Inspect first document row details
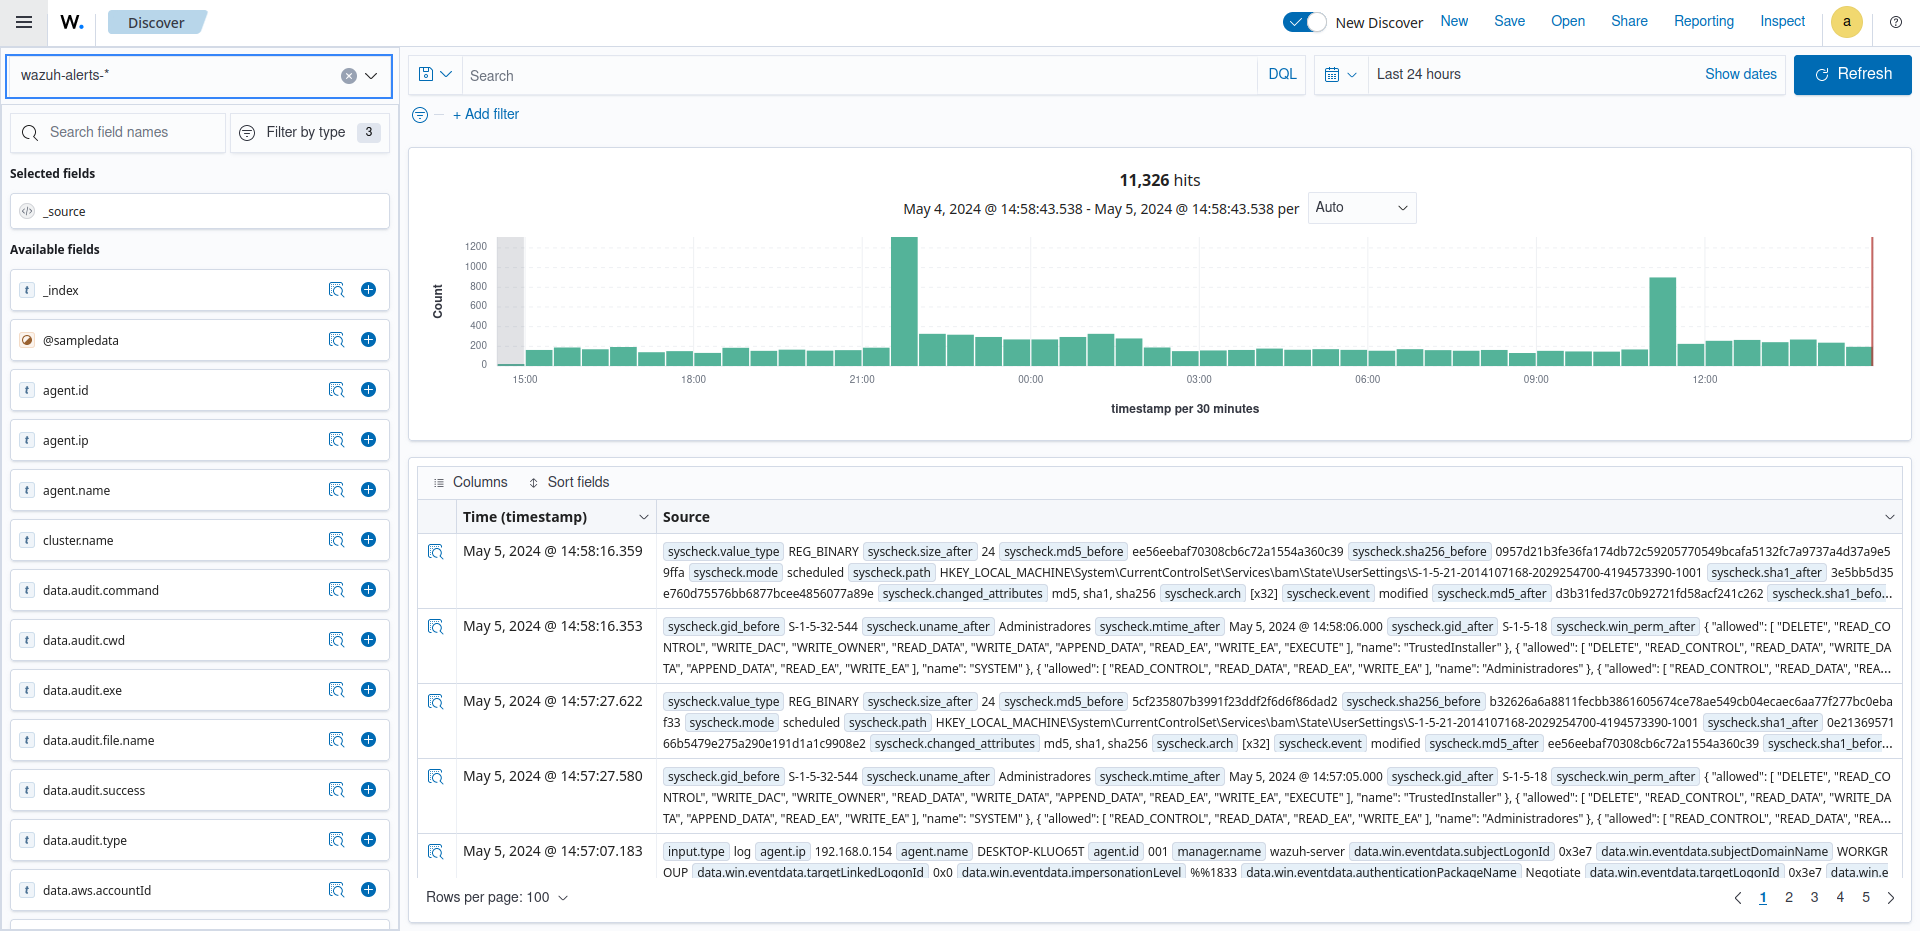1920x931 pixels. coord(436,552)
